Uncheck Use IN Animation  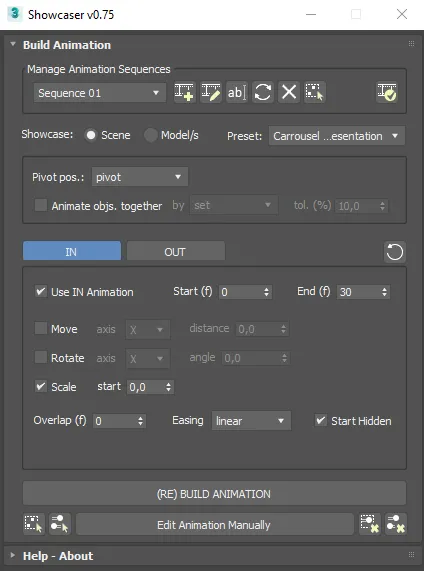coord(41,291)
